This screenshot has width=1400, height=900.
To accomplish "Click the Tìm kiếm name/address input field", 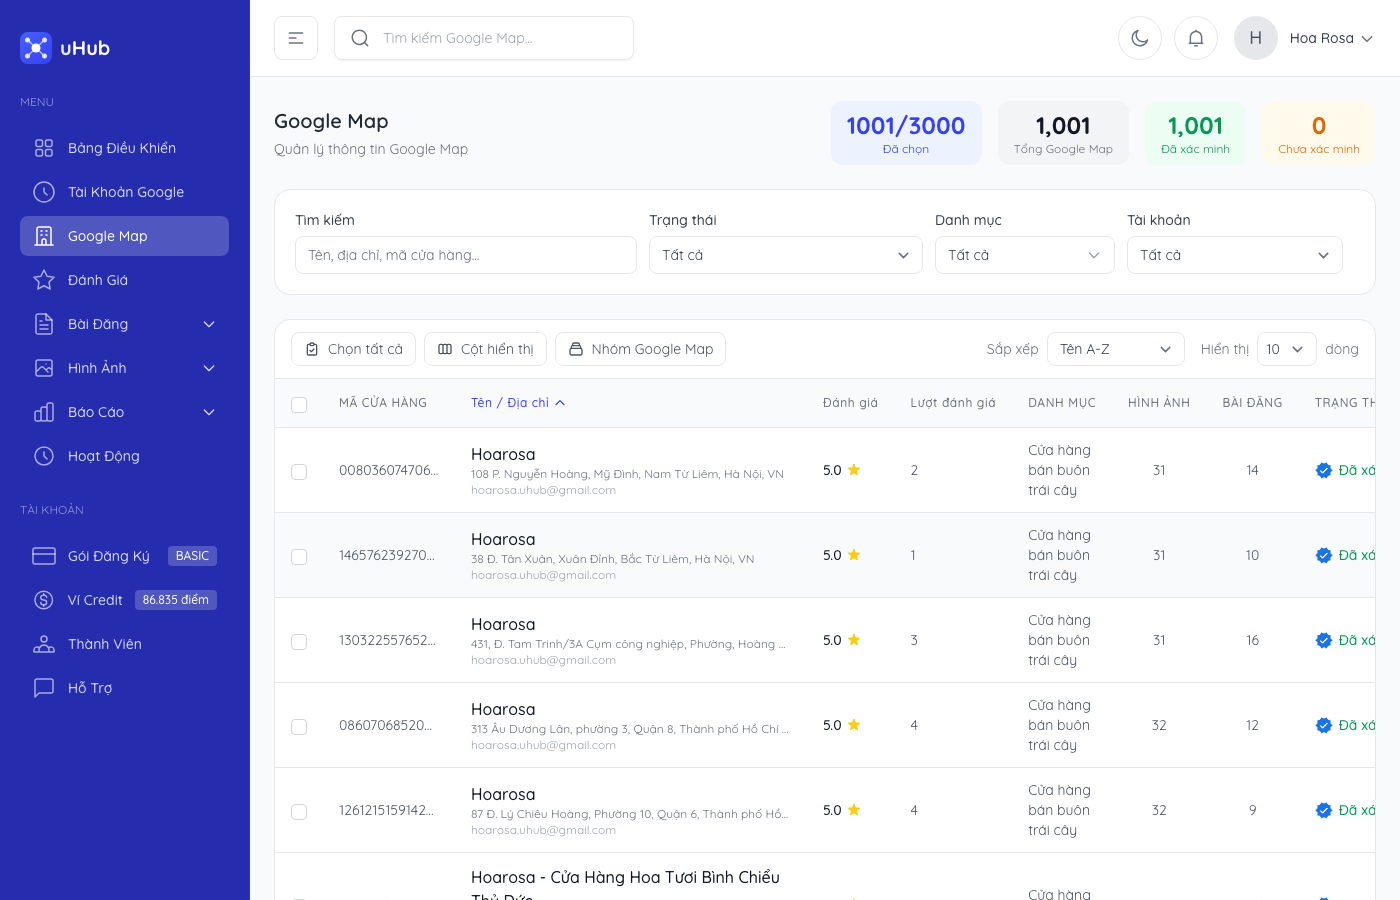I will pos(465,255).
